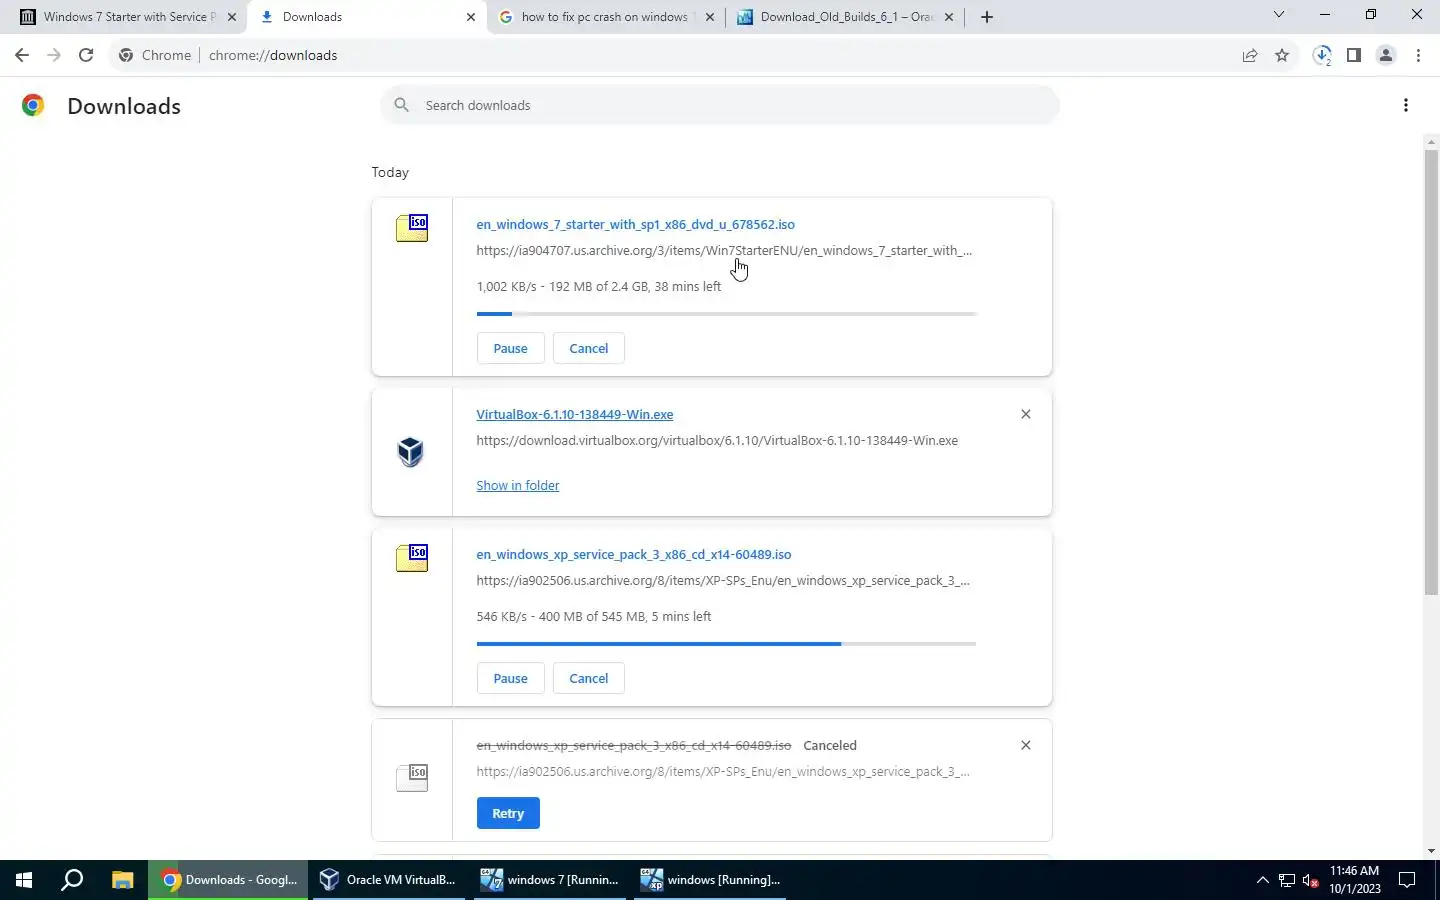1440x900 pixels.
Task: Open the Windows Start menu
Action: 24,880
